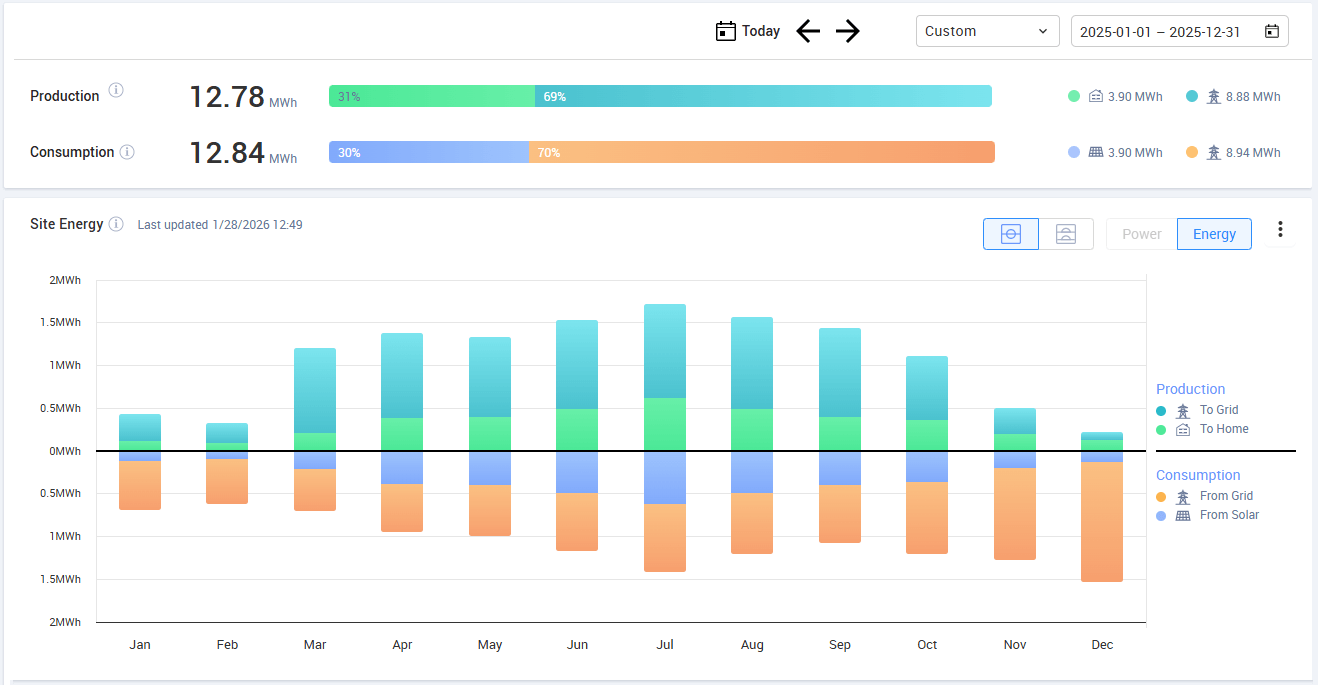This screenshot has height=685, width=1318.
Task: Click calendar icon in date range field
Action: point(1272,31)
